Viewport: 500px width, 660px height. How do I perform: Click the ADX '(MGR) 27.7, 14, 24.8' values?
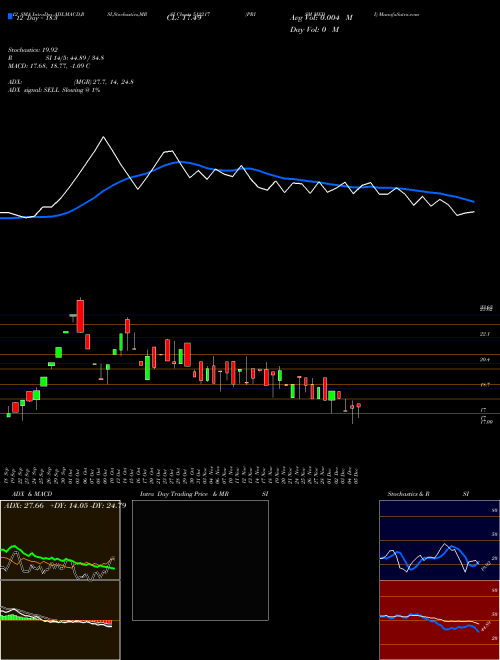104,82
